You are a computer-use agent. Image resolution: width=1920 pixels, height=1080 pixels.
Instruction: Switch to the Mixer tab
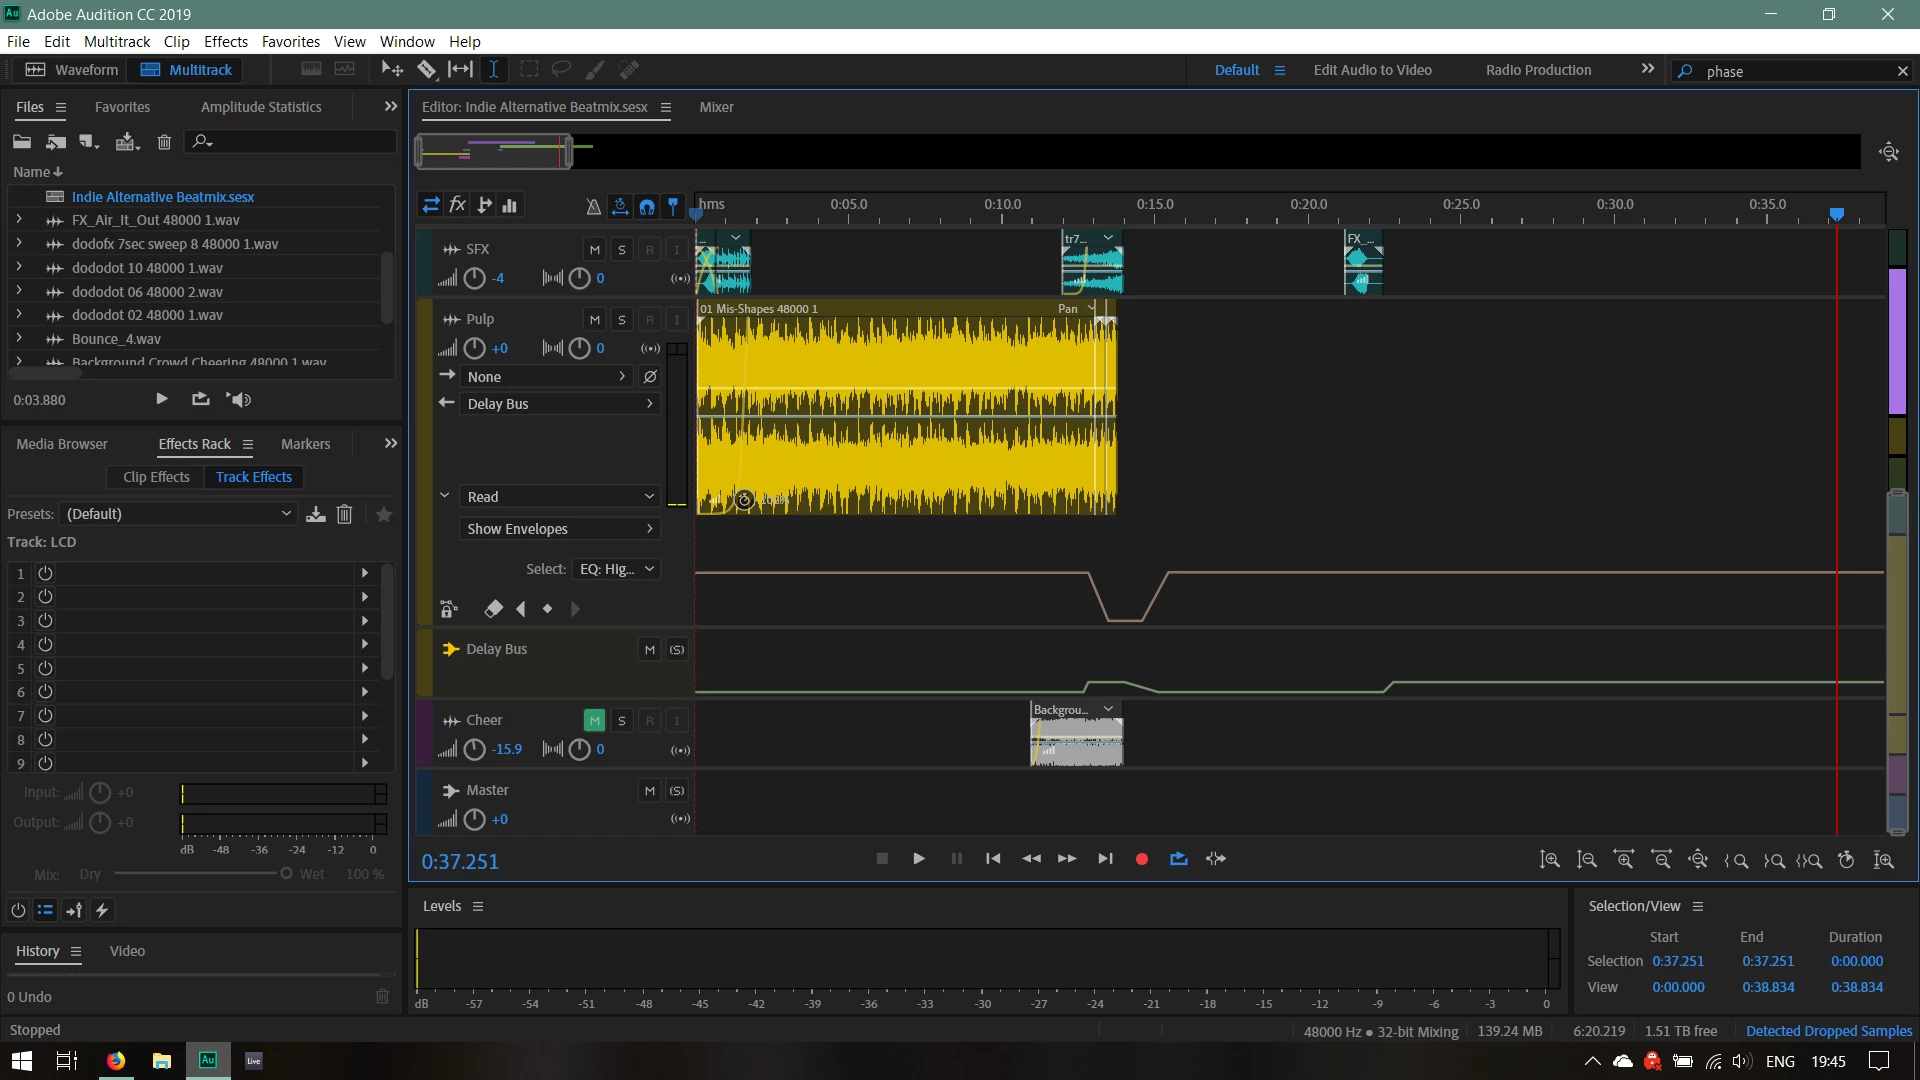[x=716, y=107]
